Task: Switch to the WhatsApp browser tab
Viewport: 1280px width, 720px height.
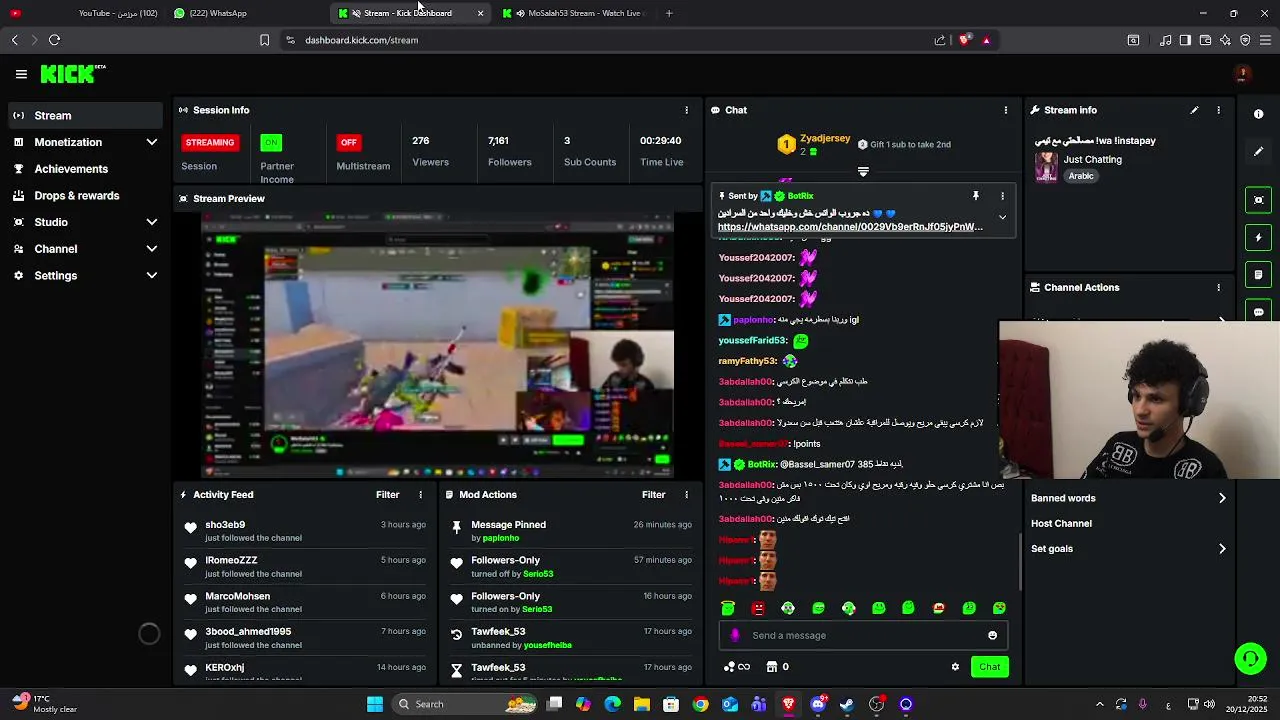Action: pyautogui.click(x=245, y=13)
